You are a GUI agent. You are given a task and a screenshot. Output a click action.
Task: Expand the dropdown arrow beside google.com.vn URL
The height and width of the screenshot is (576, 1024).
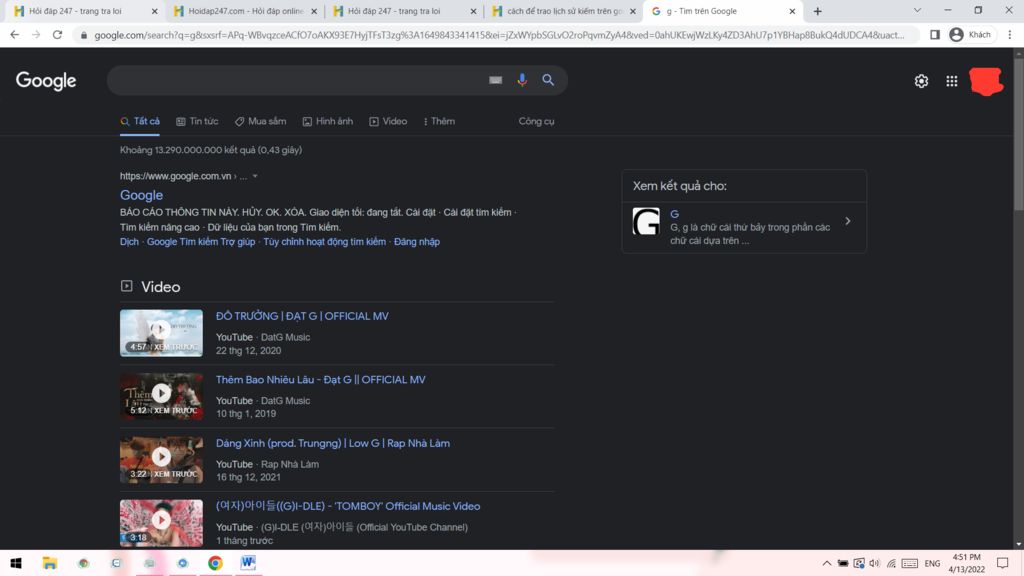pyautogui.click(x=255, y=176)
